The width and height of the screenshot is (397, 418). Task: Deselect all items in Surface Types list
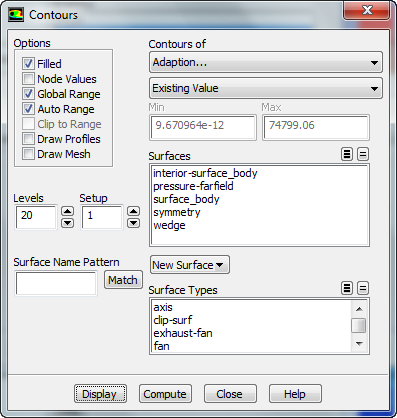tap(363, 288)
